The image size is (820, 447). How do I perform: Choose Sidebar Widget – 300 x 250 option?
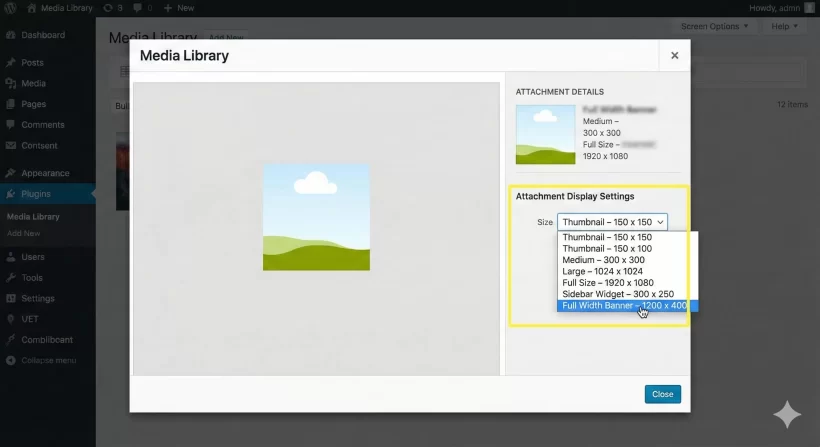[x=627, y=294]
